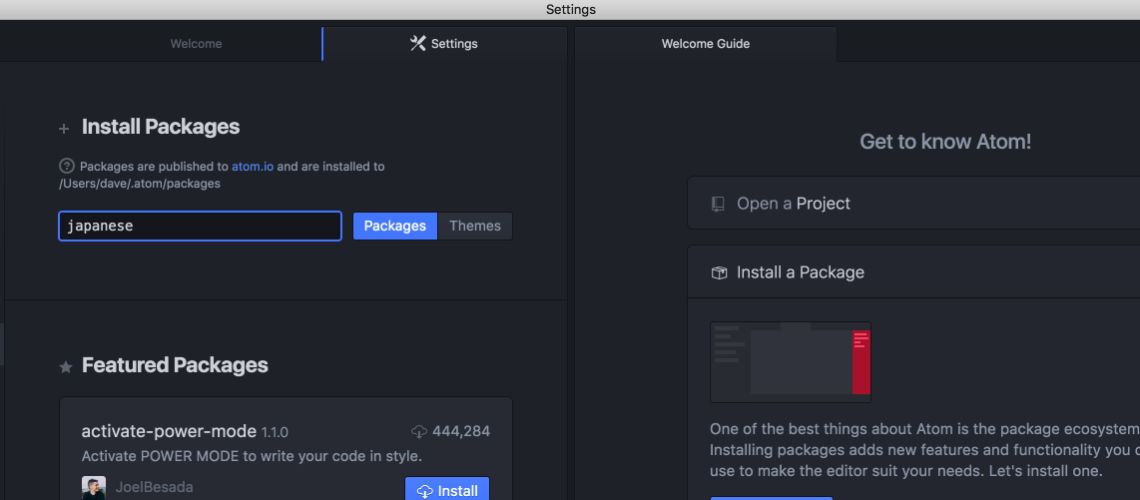Focus the package search field containing japanese

click(x=200, y=226)
